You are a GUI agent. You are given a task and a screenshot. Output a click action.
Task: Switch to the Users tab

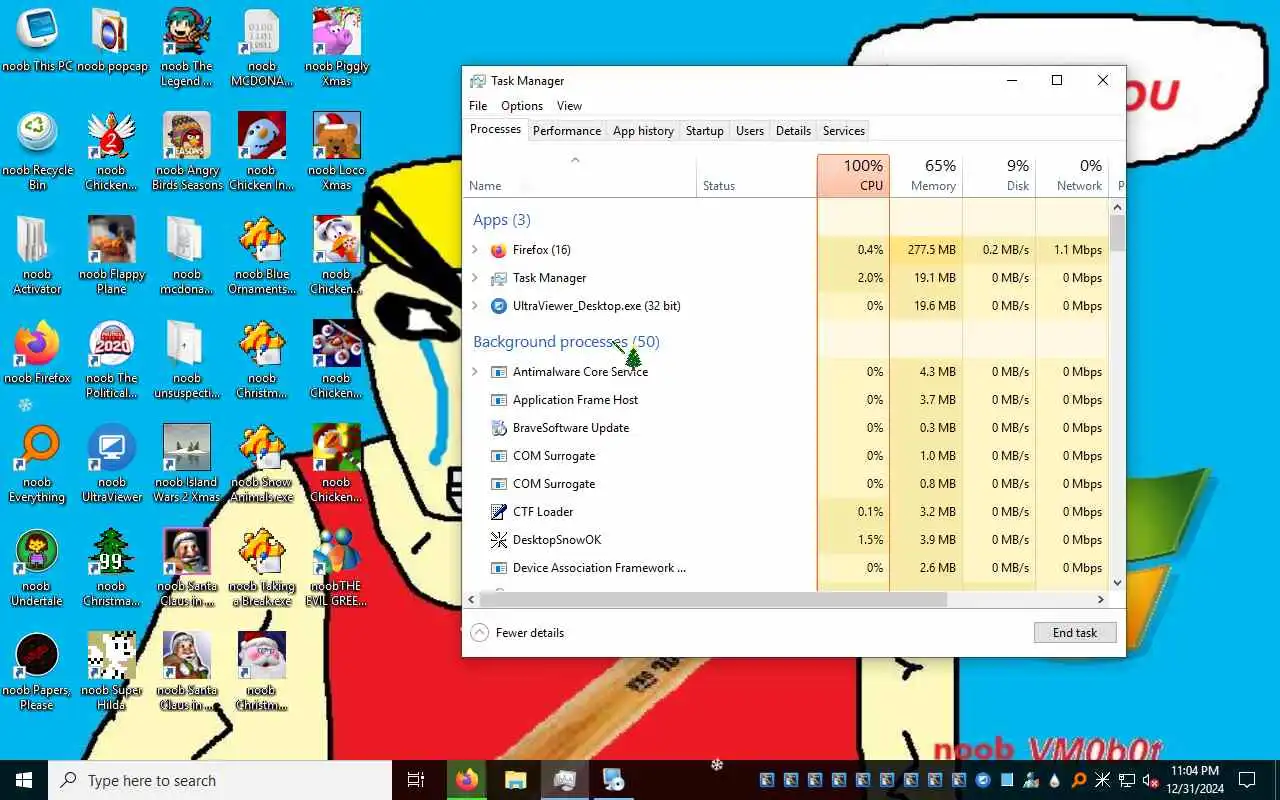750,131
